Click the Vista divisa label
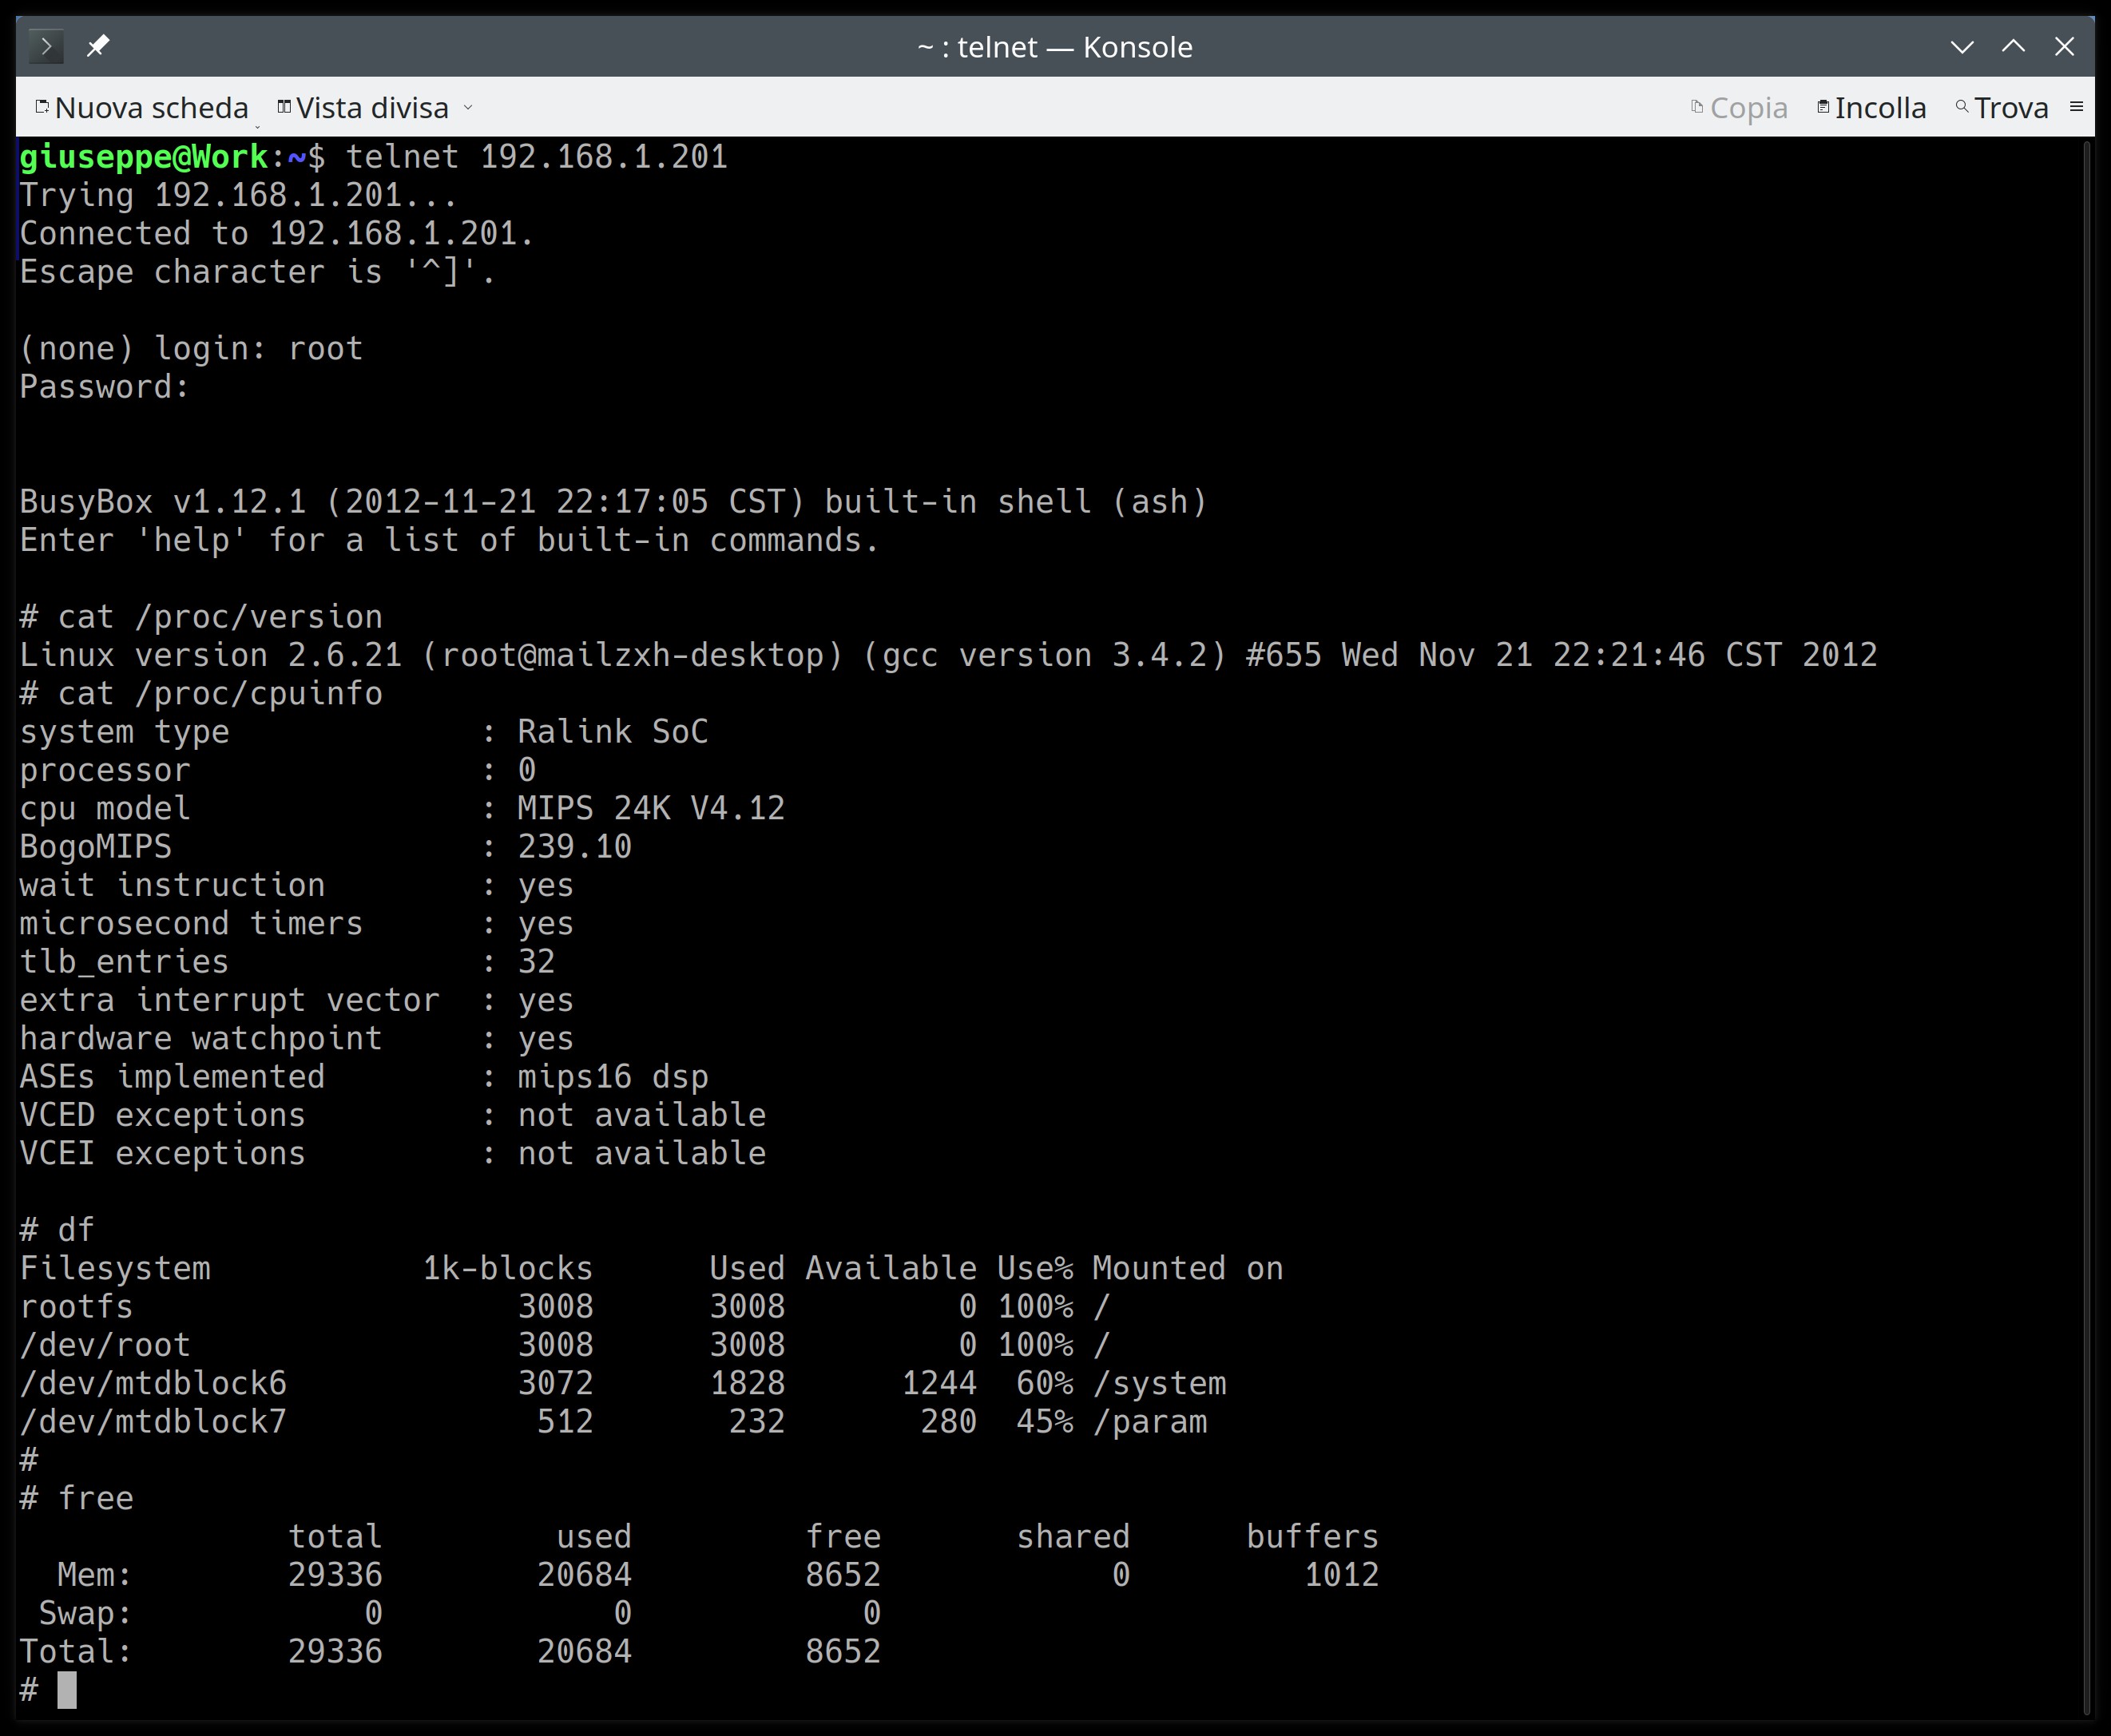 pyautogui.click(x=372, y=108)
